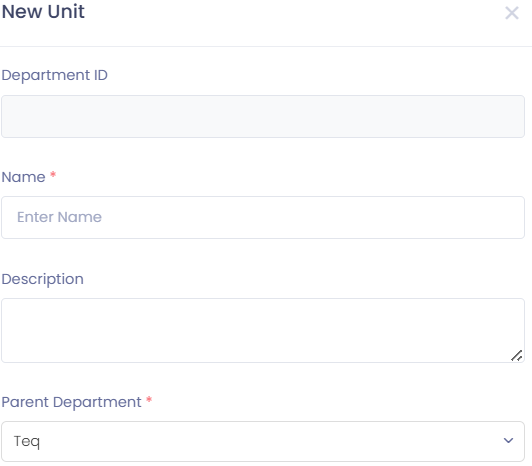
Task: Click the chevron arrow beside Teq
Action: (x=508, y=441)
